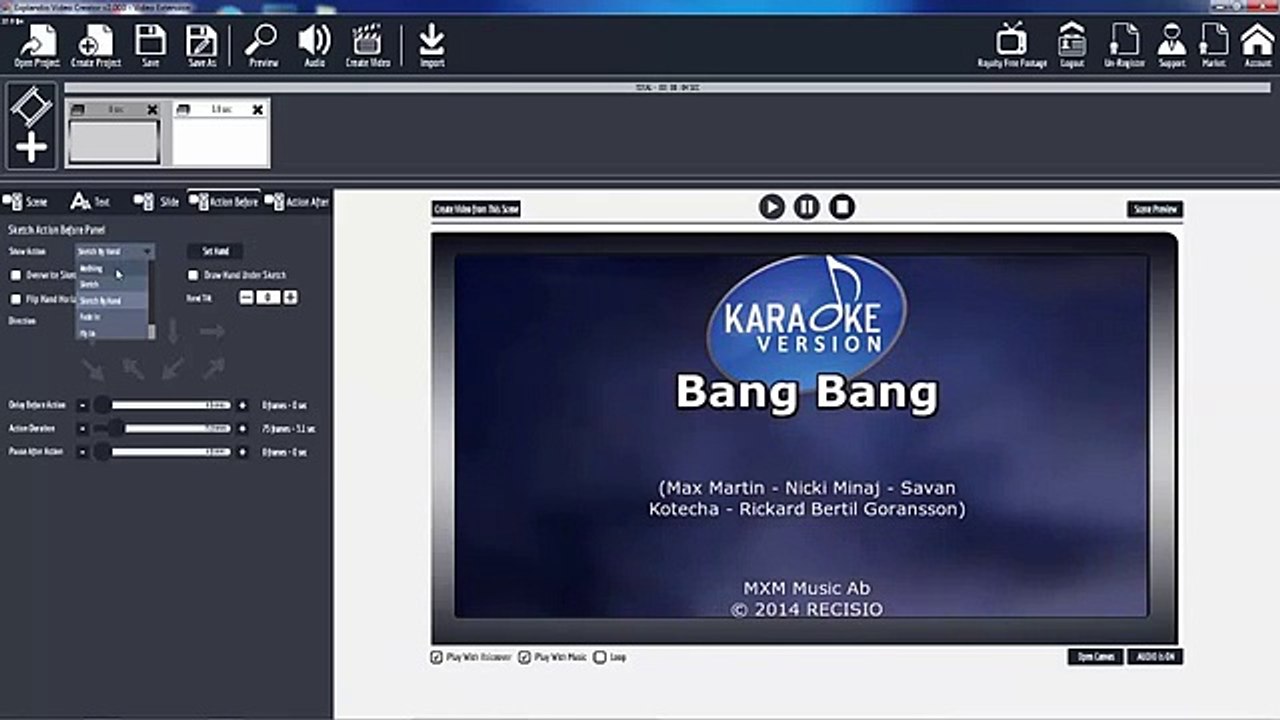
Task: Open Royalty Free Footage
Action: 1012,46
